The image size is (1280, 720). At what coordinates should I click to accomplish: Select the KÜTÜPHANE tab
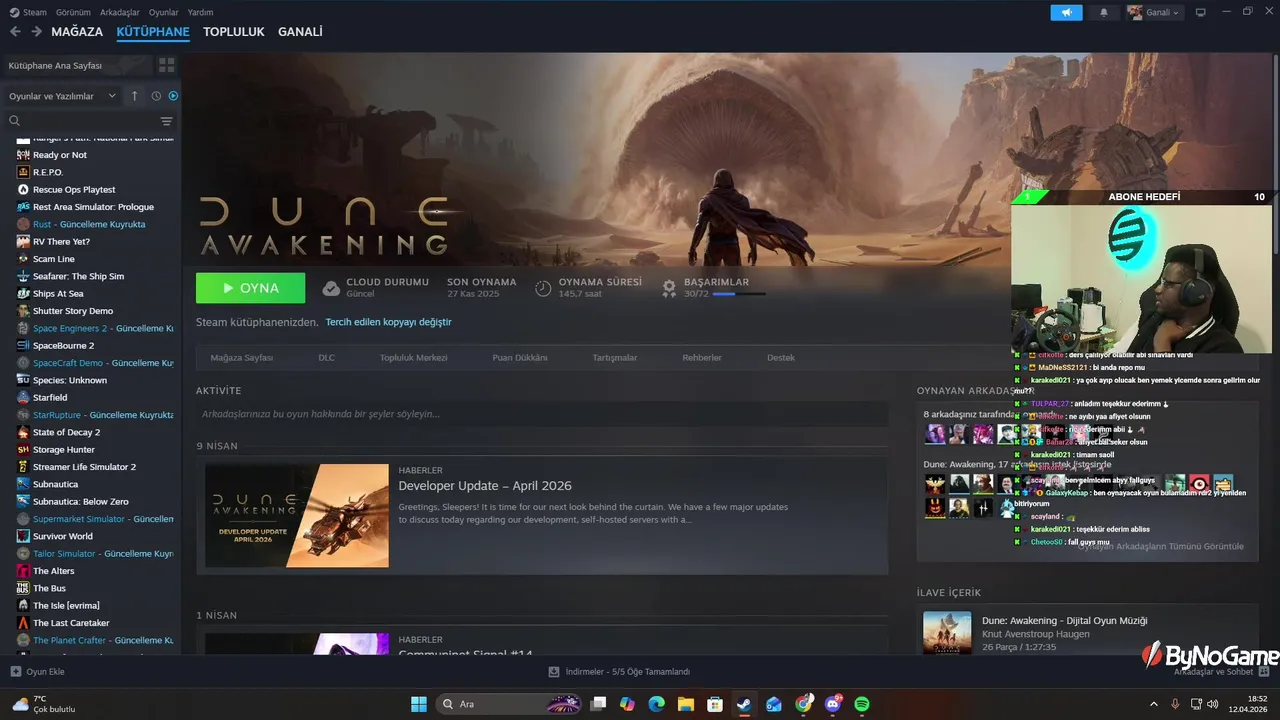pos(153,32)
